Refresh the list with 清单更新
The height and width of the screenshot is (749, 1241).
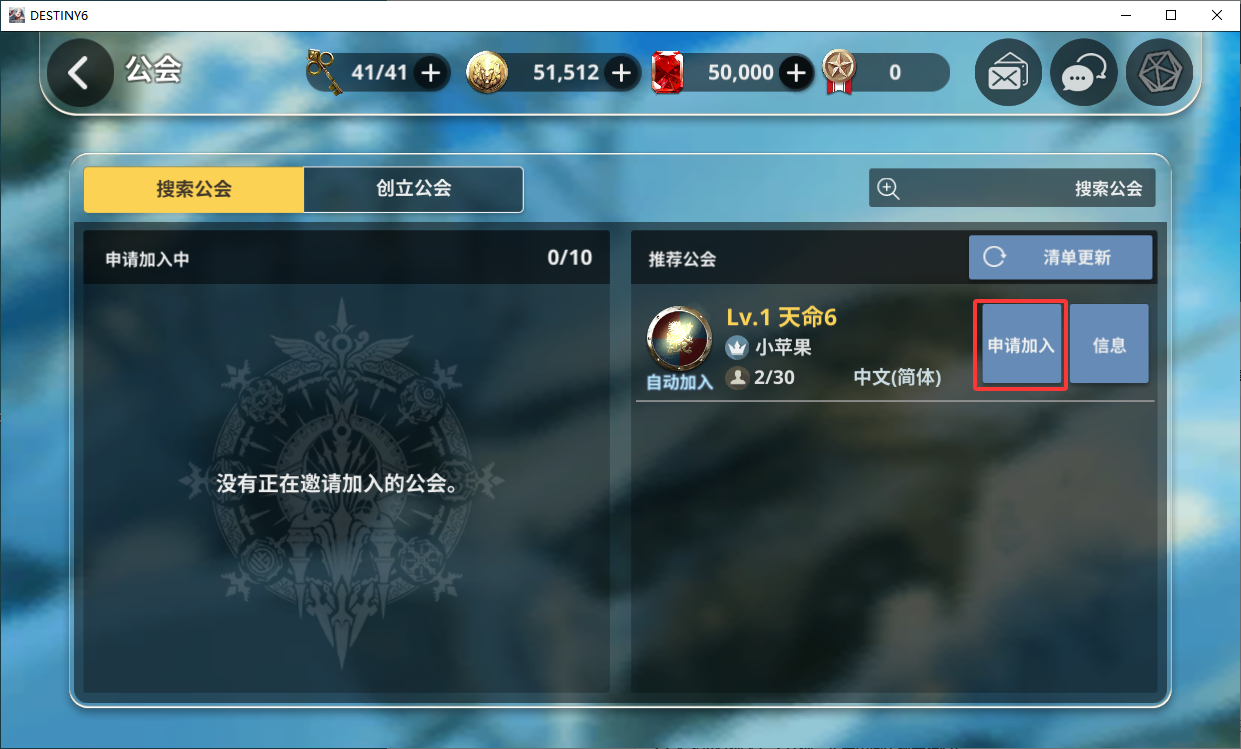pos(1060,257)
